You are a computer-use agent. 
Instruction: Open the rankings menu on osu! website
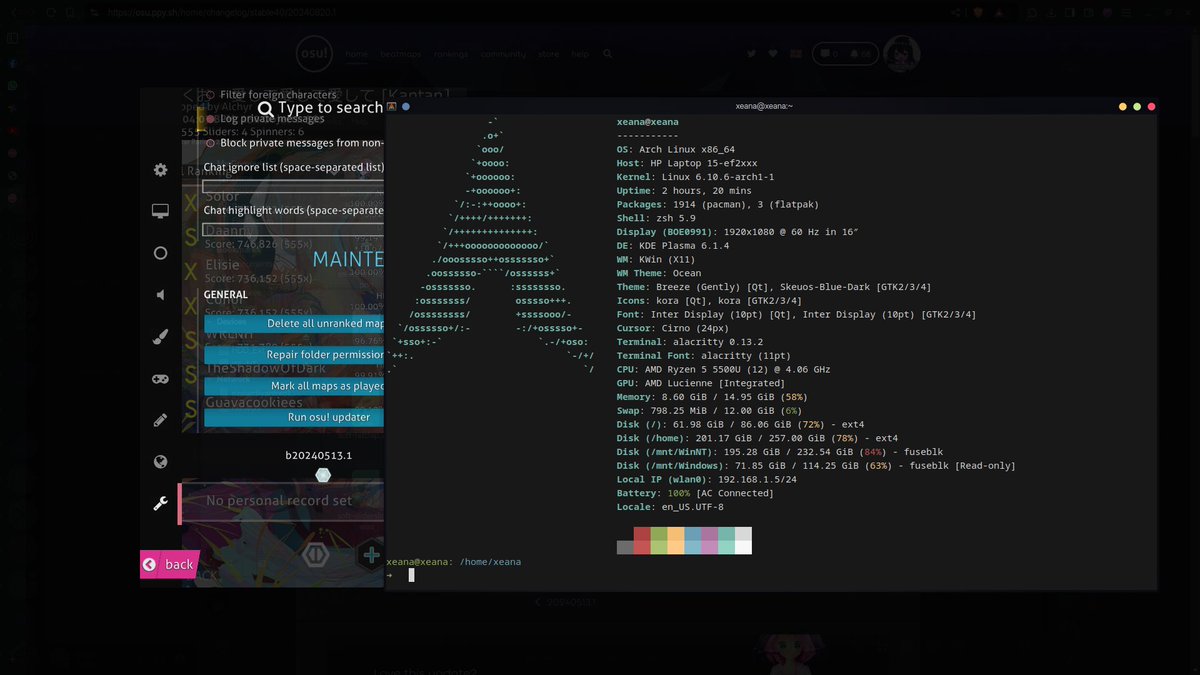[x=451, y=54]
